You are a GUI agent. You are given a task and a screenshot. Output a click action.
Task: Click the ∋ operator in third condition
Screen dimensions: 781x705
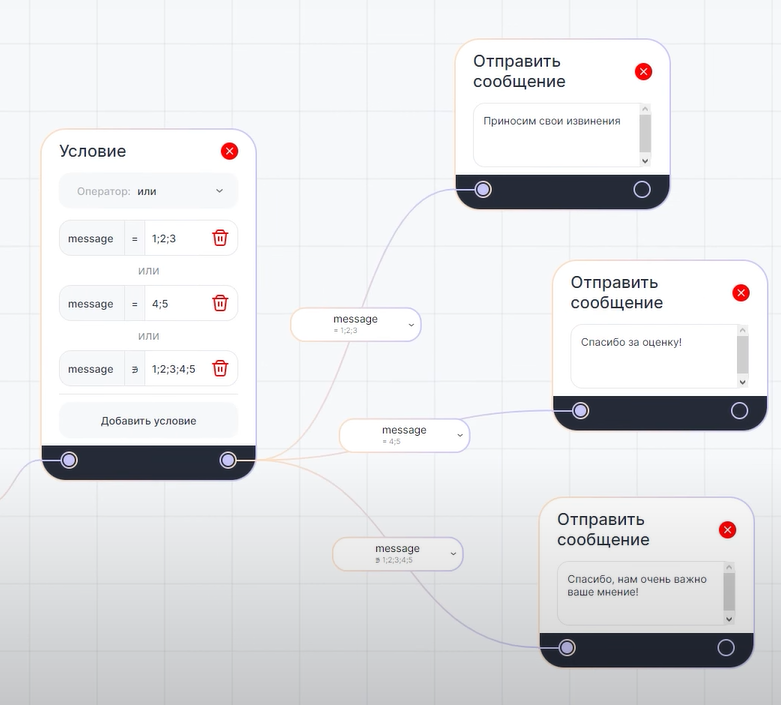tap(135, 369)
